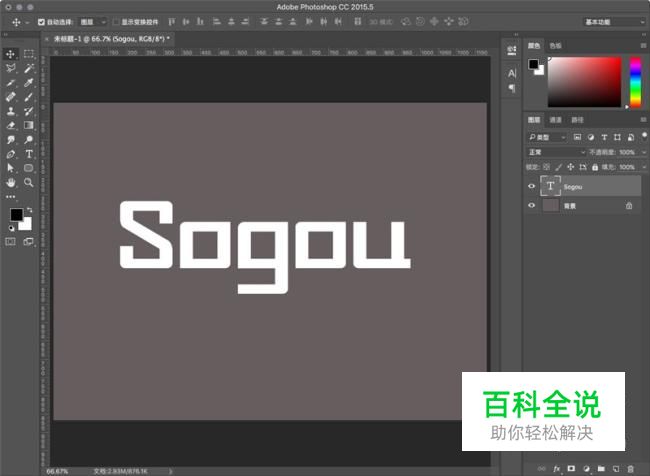Select the Magic Wand tool
Image resolution: width=650 pixels, height=476 pixels.
tap(29, 68)
